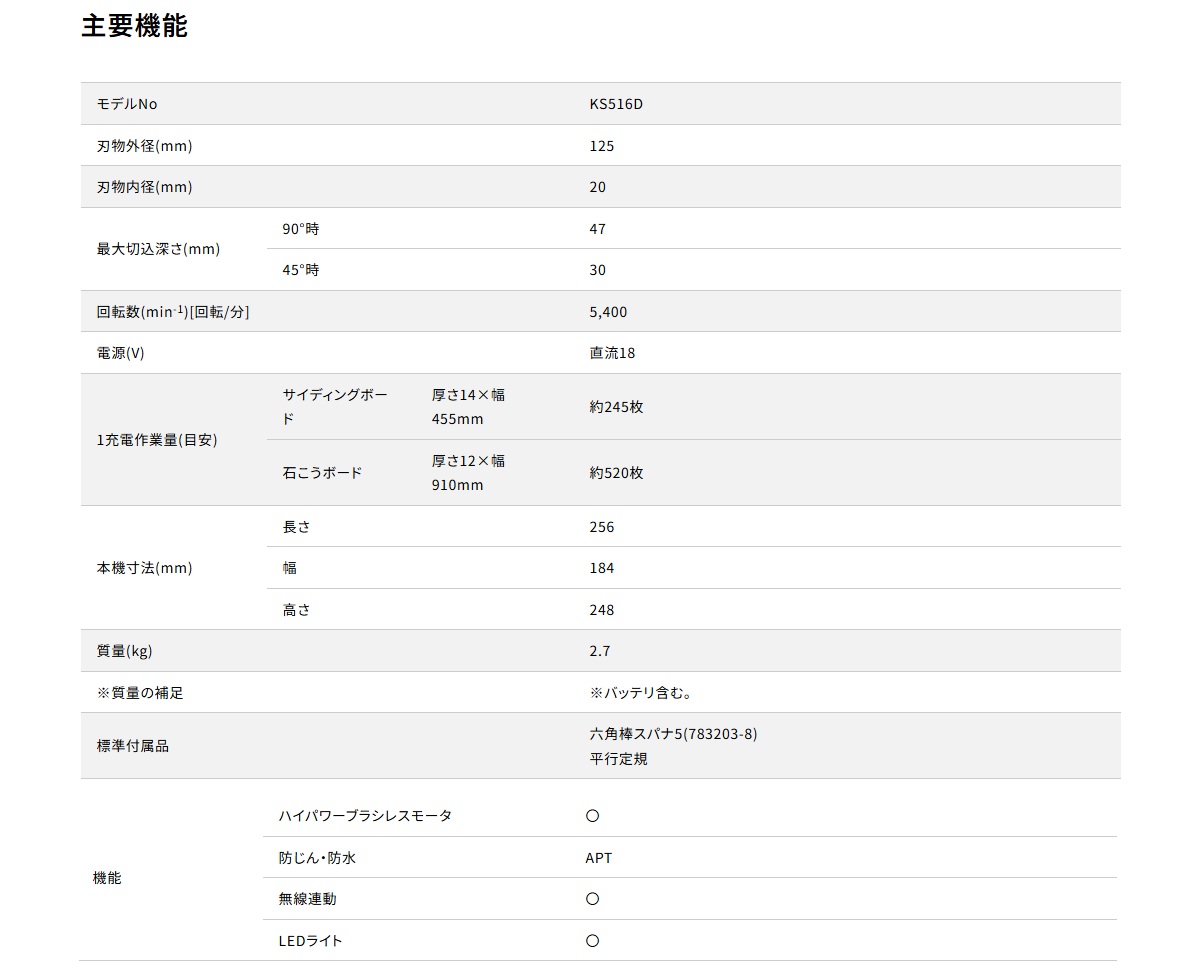Click the circle mark beside LEDライト

[592, 941]
